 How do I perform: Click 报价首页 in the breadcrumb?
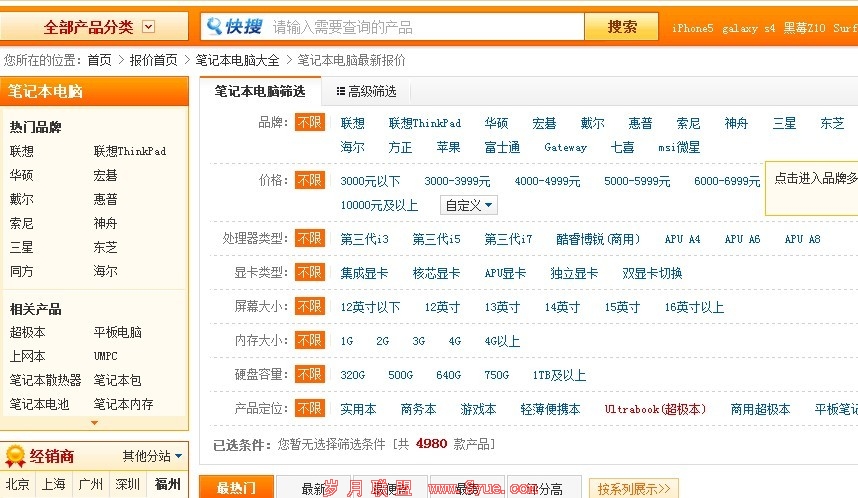[153, 60]
